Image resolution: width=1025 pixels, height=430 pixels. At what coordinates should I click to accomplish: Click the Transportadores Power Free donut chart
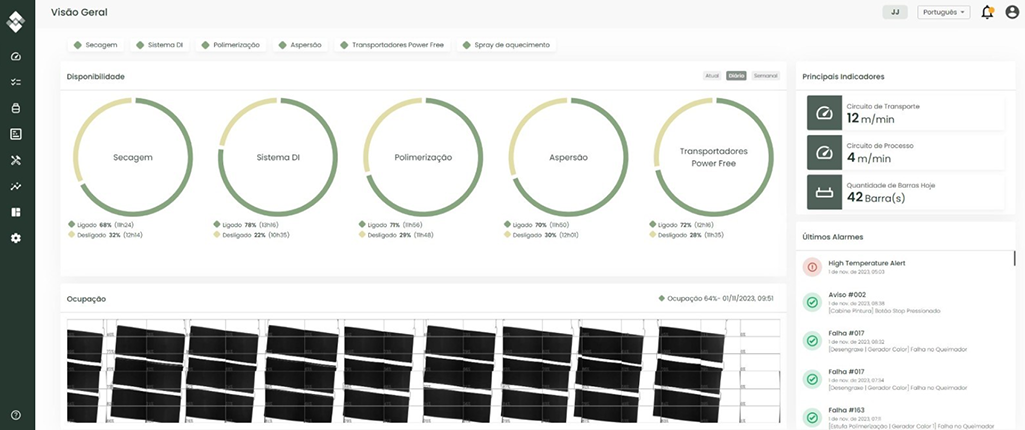pyautogui.click(x=713, y=157)
